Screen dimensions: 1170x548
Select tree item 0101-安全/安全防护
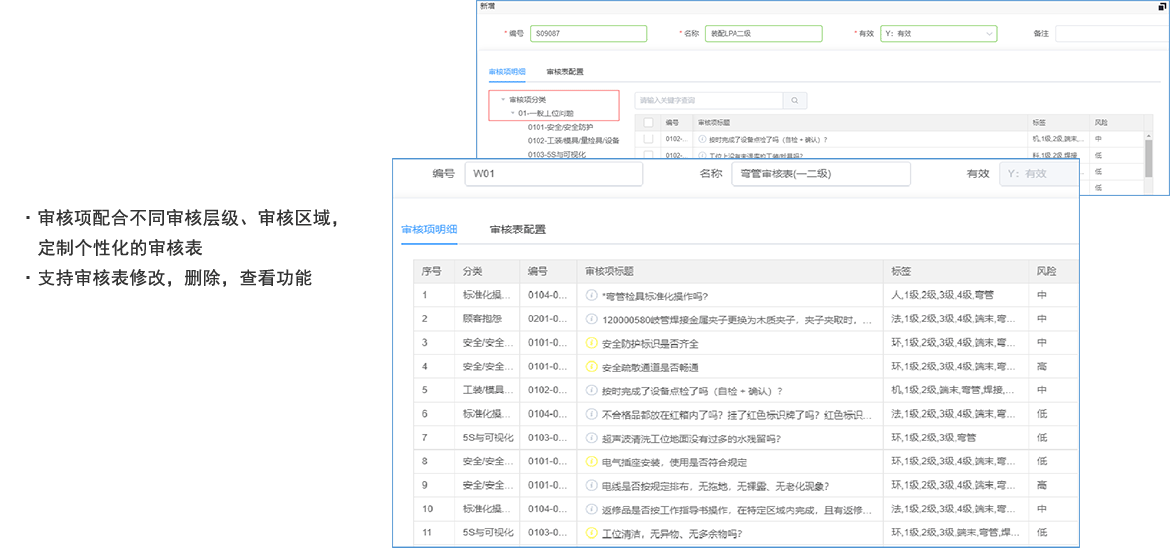[x=560, y=127]
